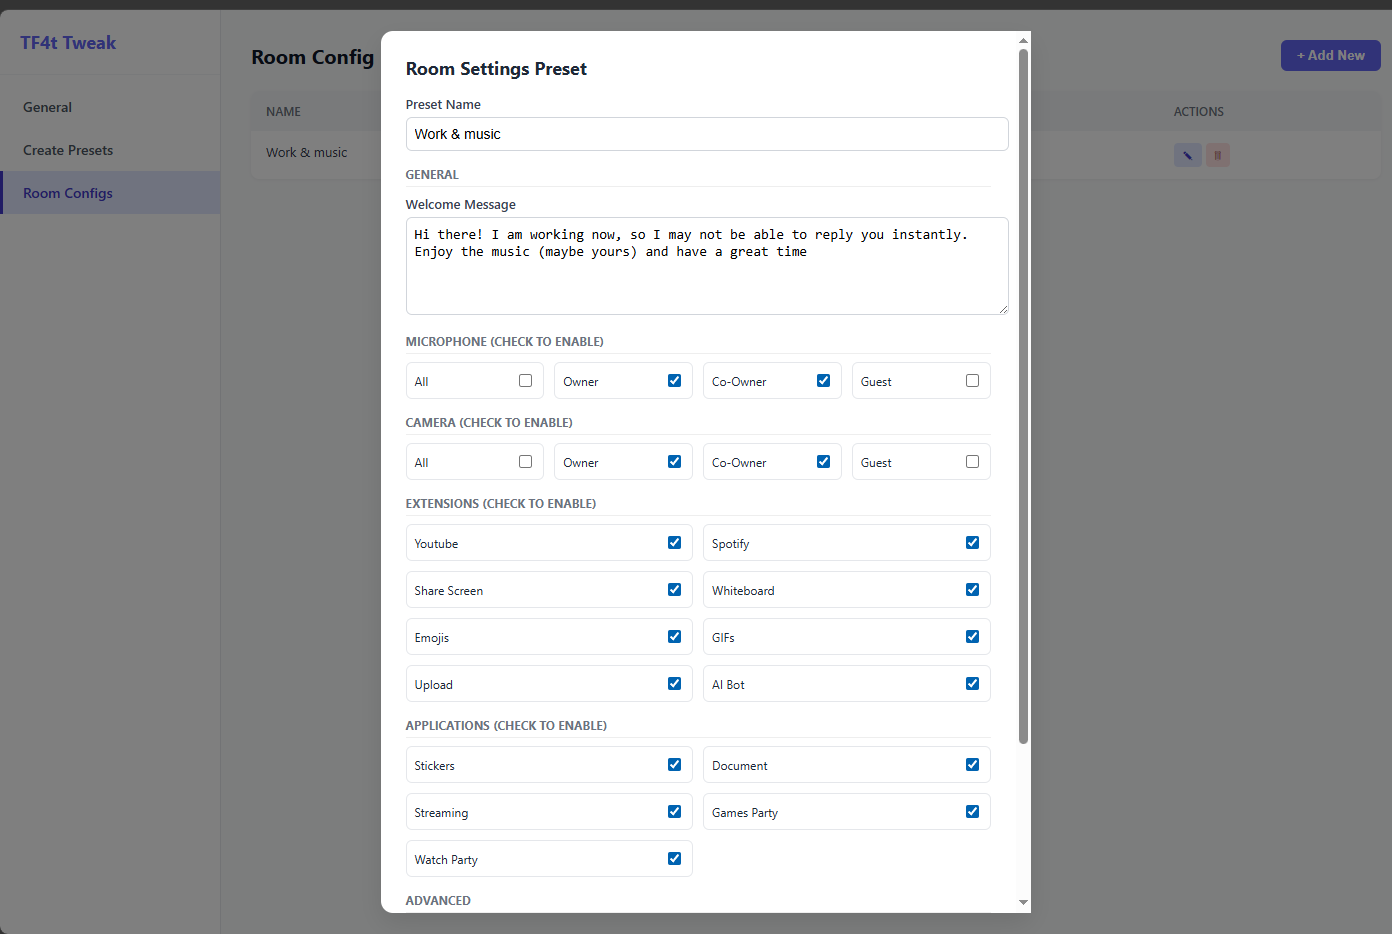
Task: Disable the Youtube extension
Action: click(x=674, y=543)
